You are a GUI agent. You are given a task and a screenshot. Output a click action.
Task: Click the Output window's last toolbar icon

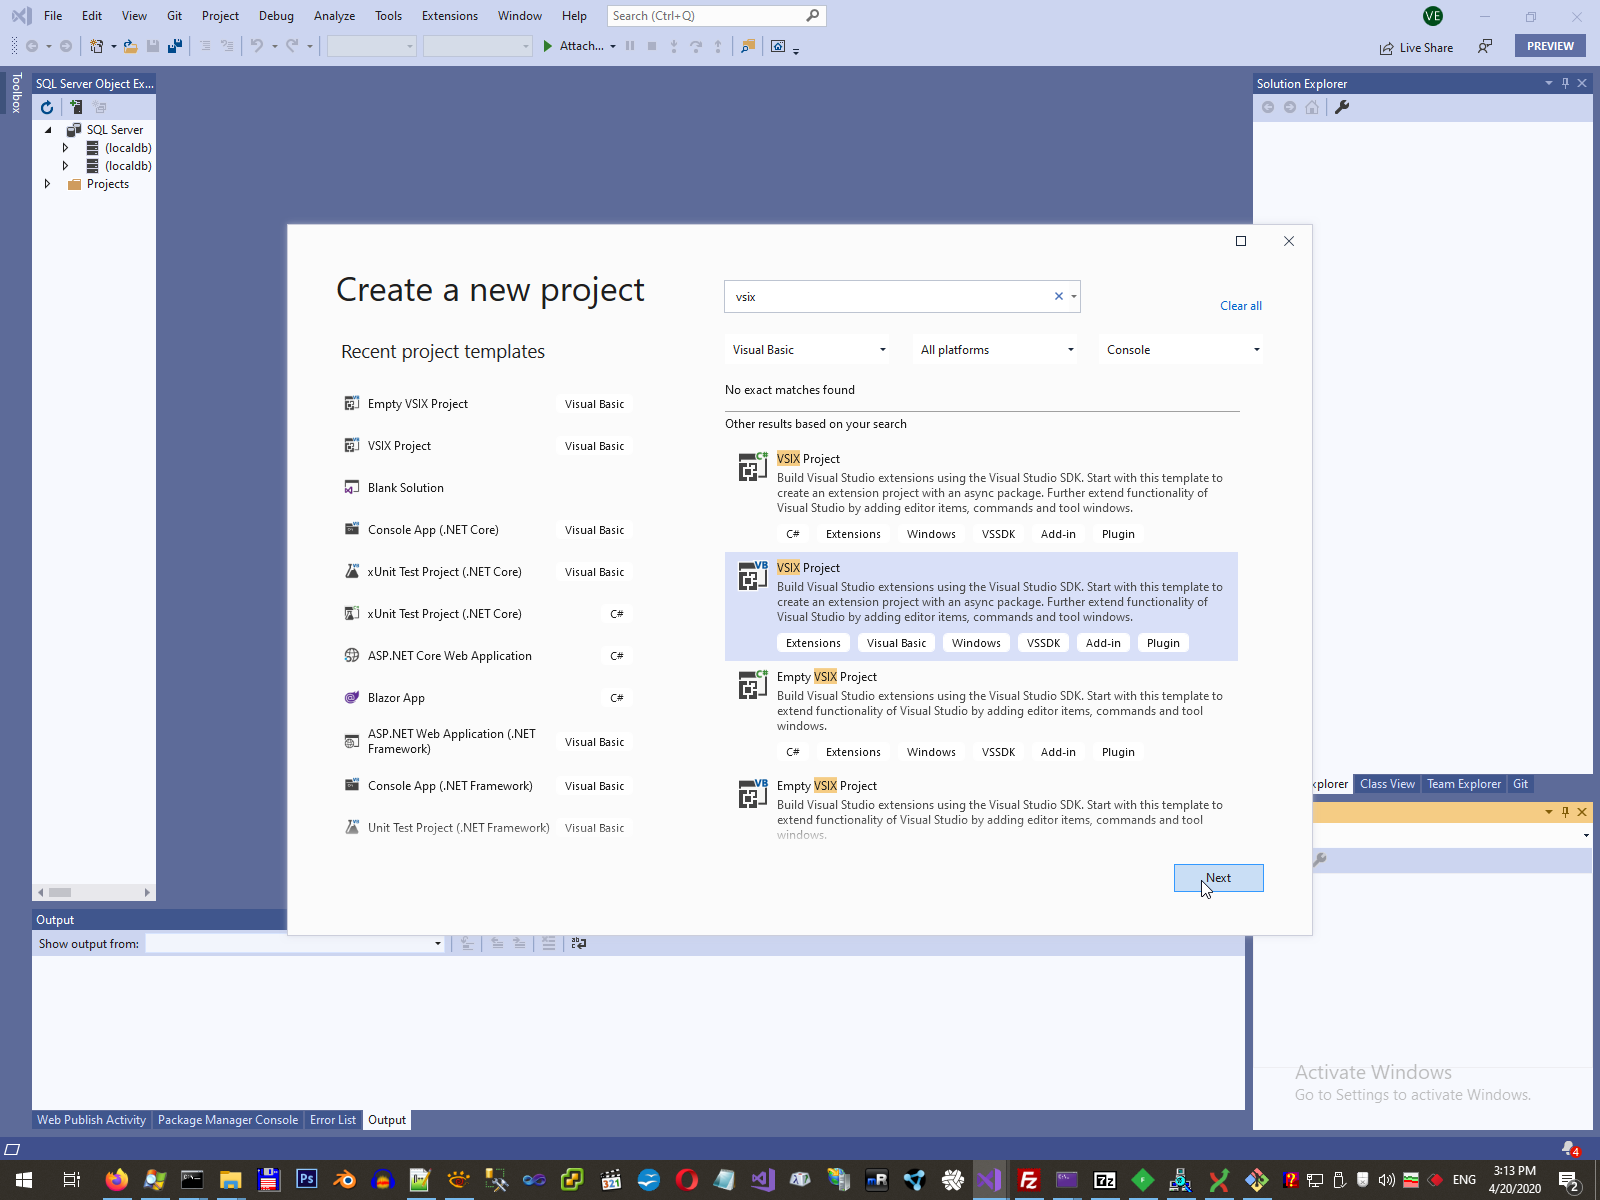pos(578,943)
